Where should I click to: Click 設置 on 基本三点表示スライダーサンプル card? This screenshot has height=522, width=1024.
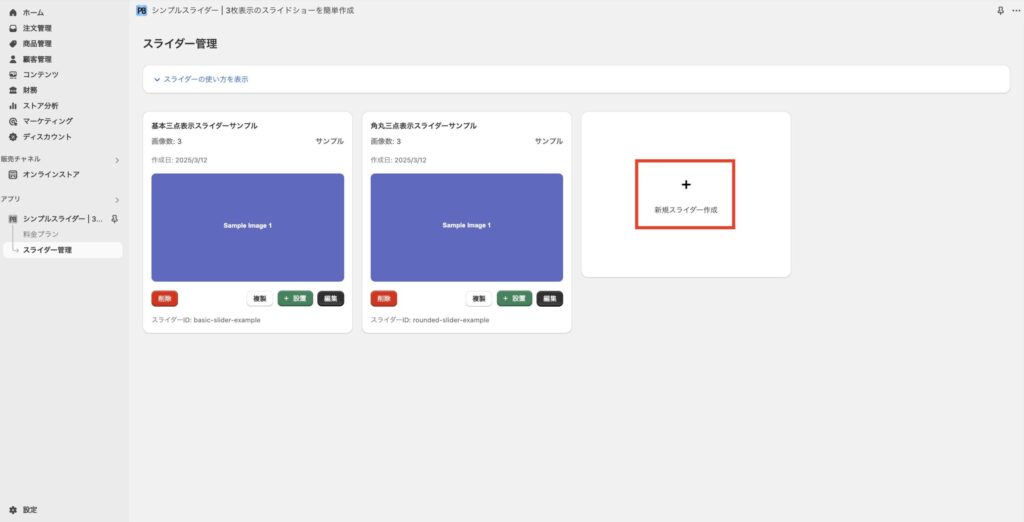(x=295, y=299)
